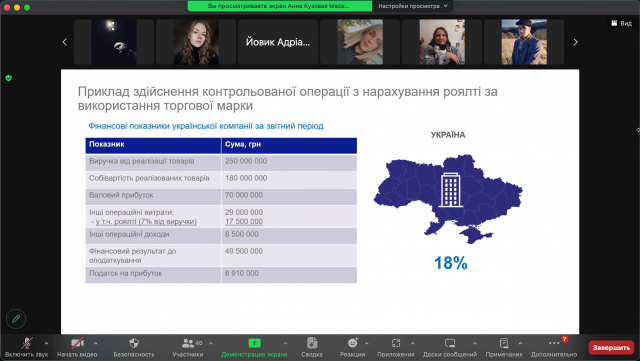Click the green Share Screen icon

[x=254, y=343]
